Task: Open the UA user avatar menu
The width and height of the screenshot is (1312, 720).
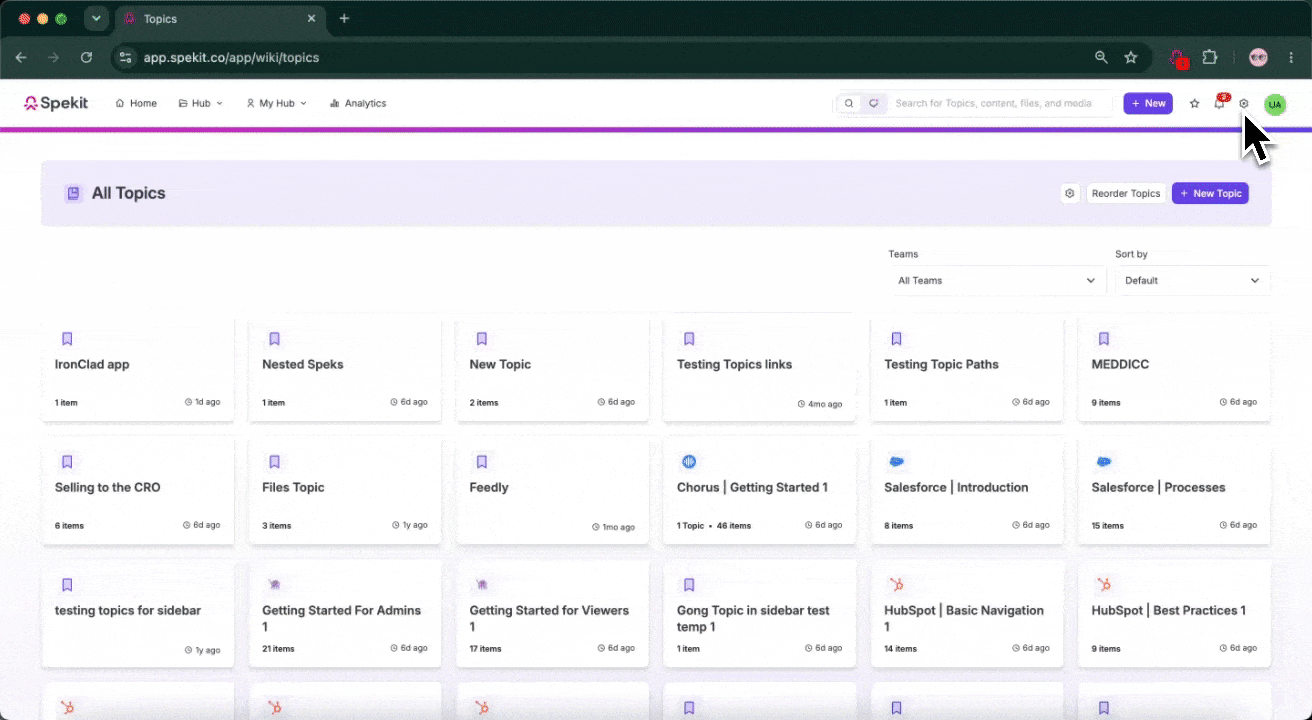Action: click(1275, 104)
